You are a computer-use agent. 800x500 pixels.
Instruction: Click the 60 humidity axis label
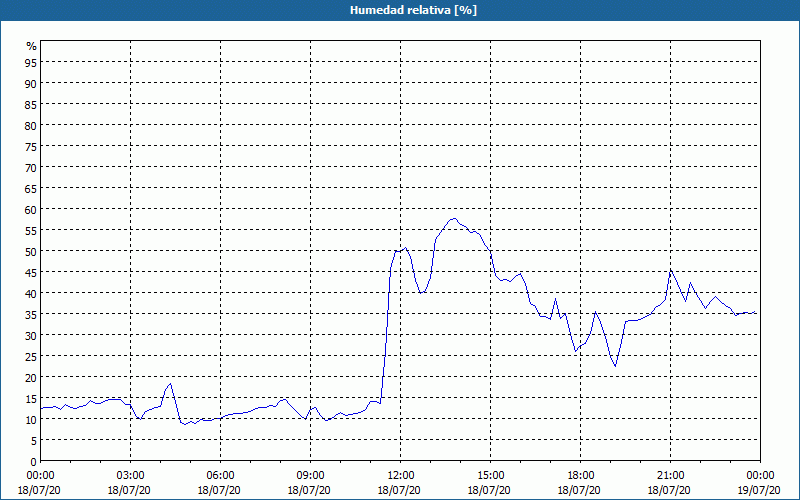coord(31,210)
